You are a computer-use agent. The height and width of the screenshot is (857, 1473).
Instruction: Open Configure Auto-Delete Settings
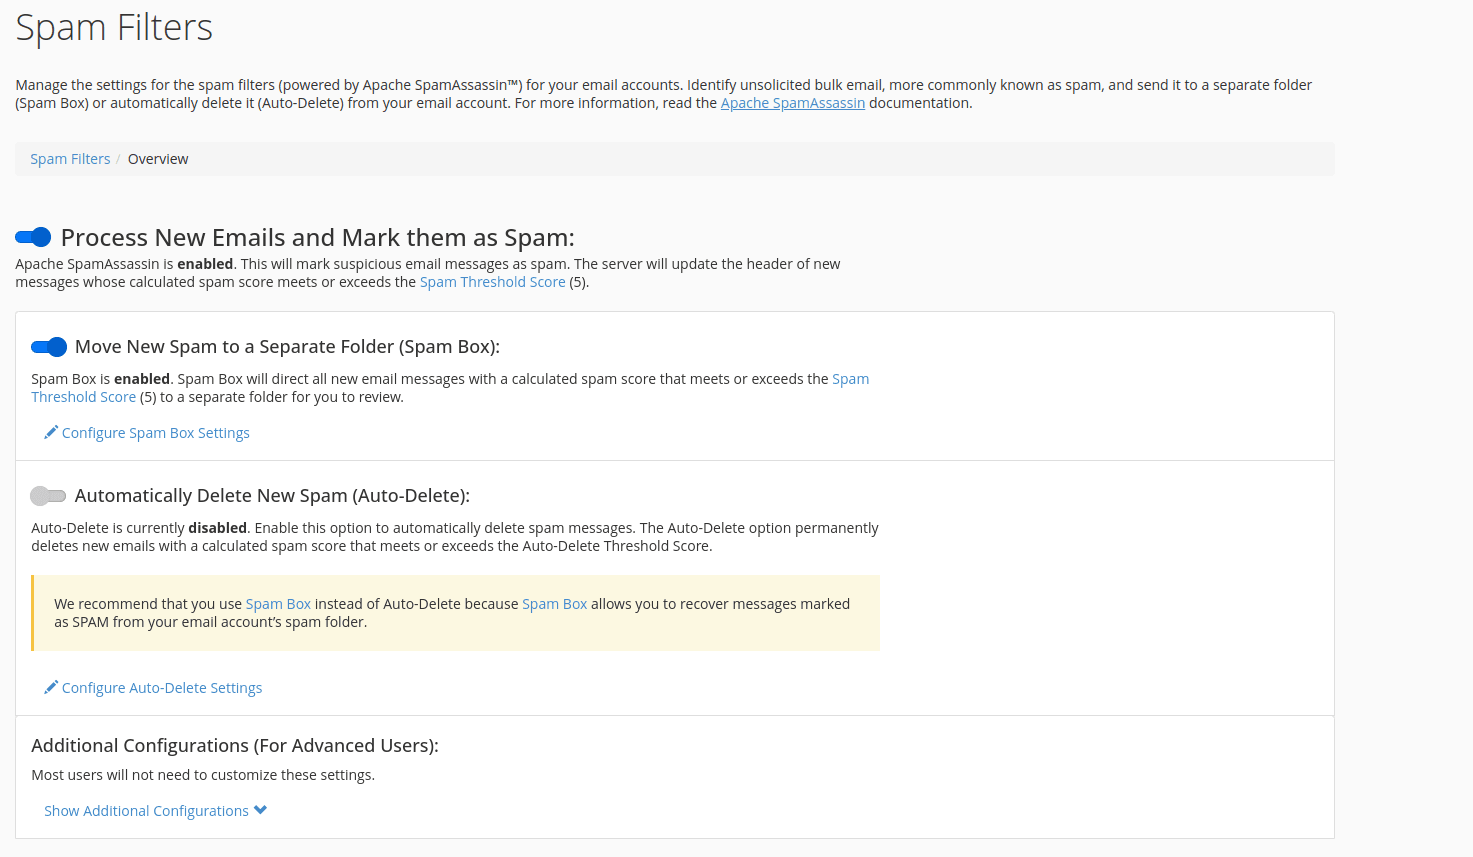click(161, 687)
